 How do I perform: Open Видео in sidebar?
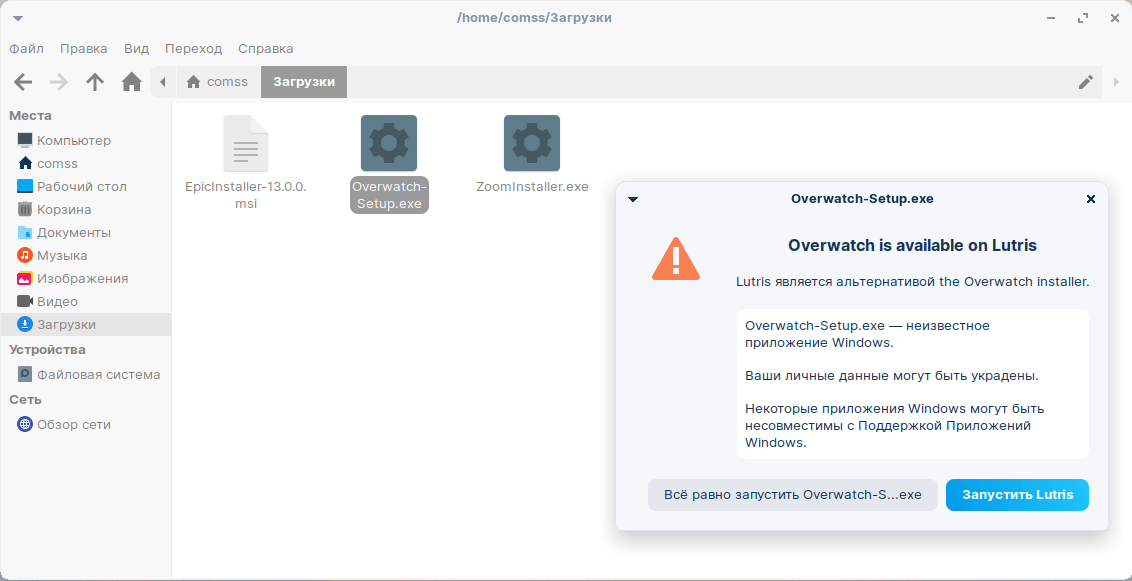point(86,302)
